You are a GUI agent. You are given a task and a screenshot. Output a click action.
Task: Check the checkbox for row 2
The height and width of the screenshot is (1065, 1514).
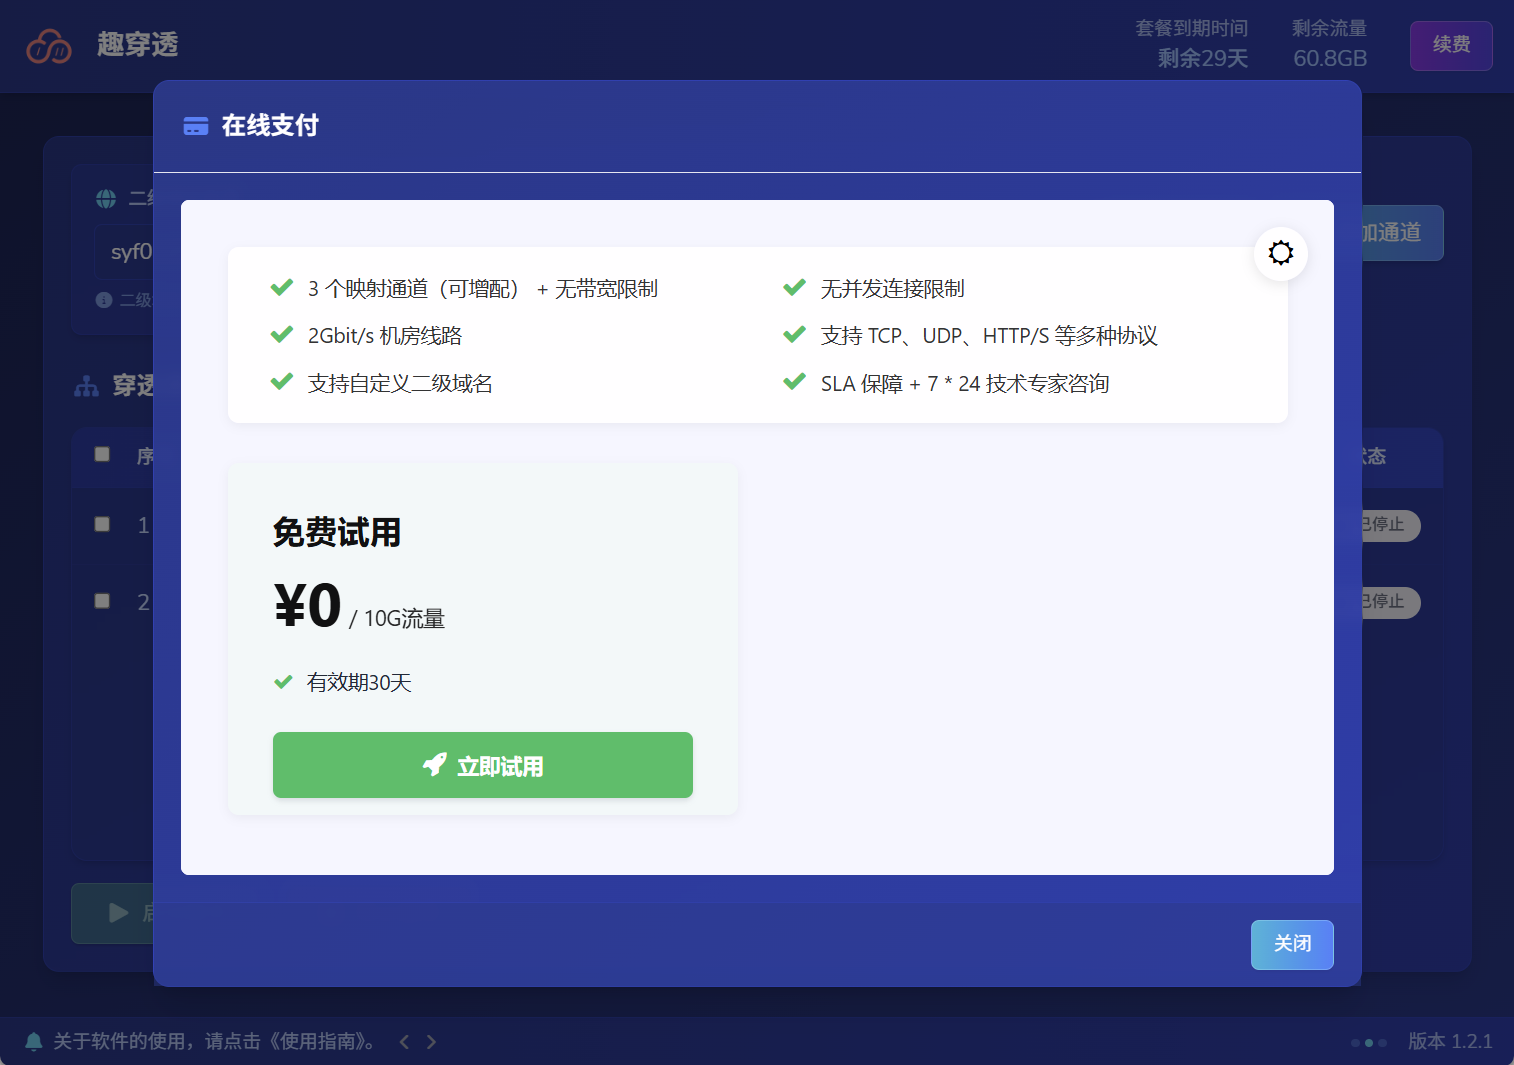pos(102,601)
